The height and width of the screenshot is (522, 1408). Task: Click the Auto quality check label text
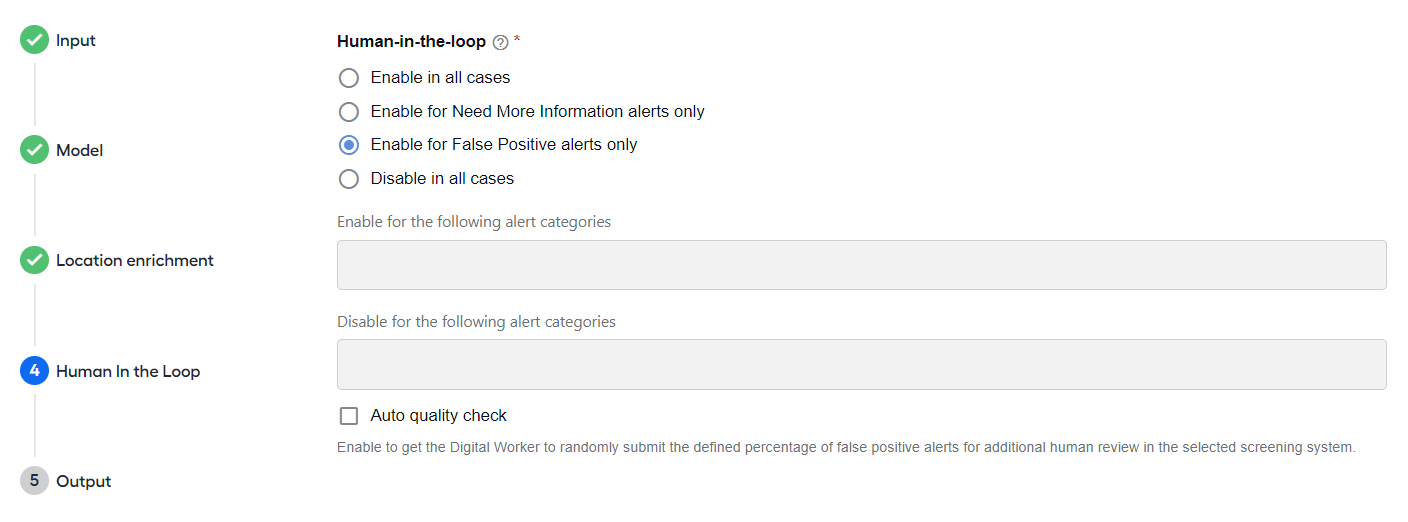point(439,416)
